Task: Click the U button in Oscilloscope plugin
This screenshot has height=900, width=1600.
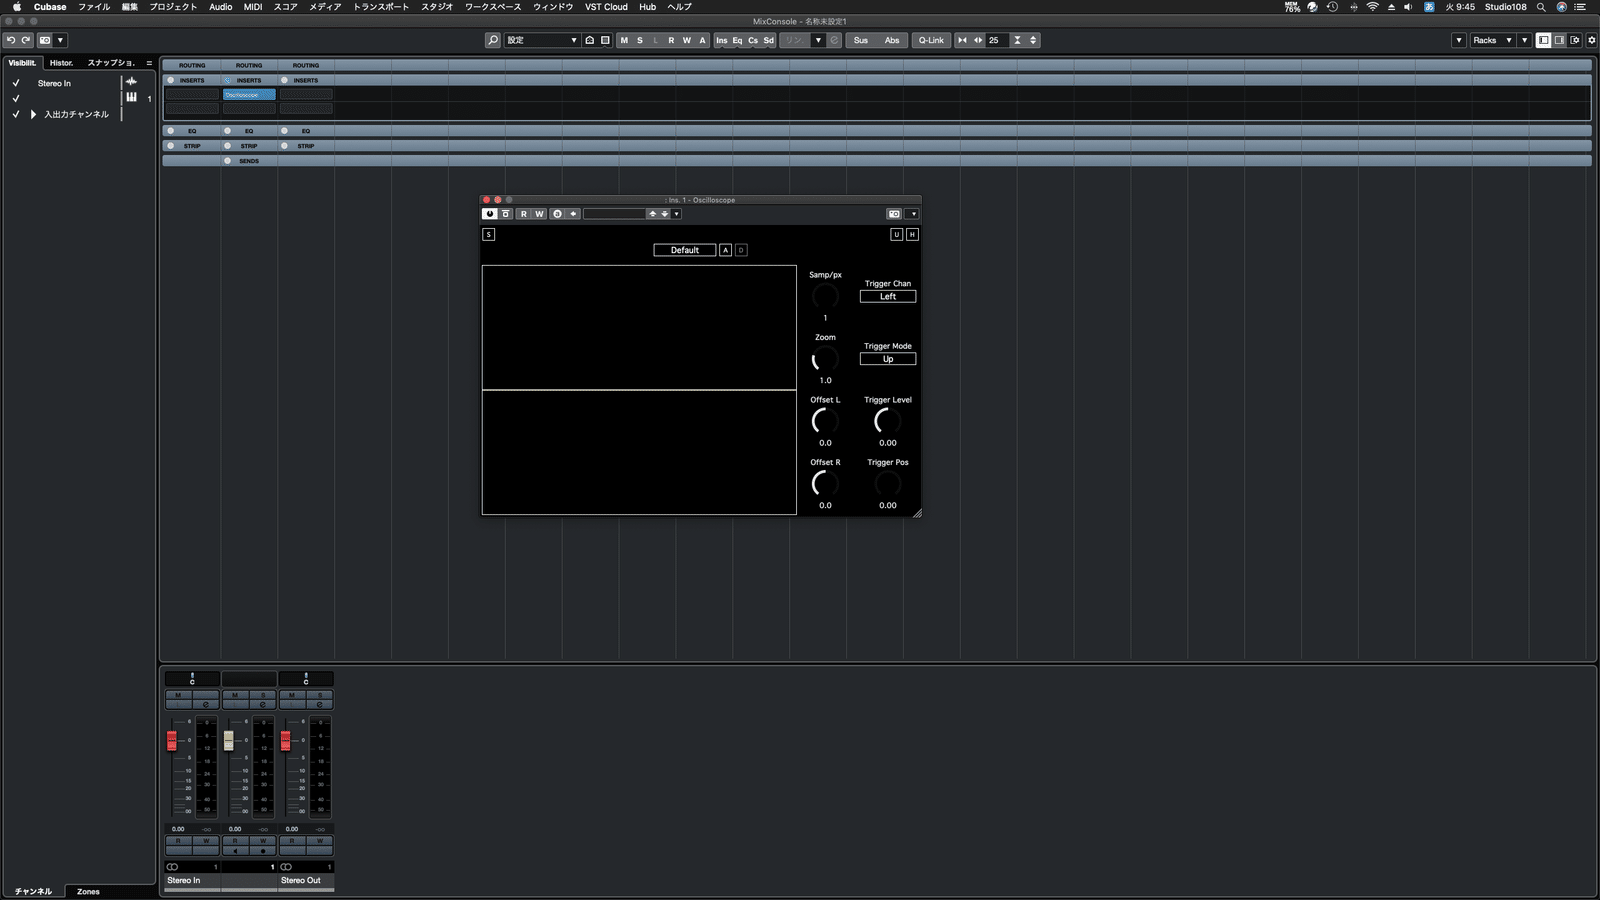Action: point(897,234)
